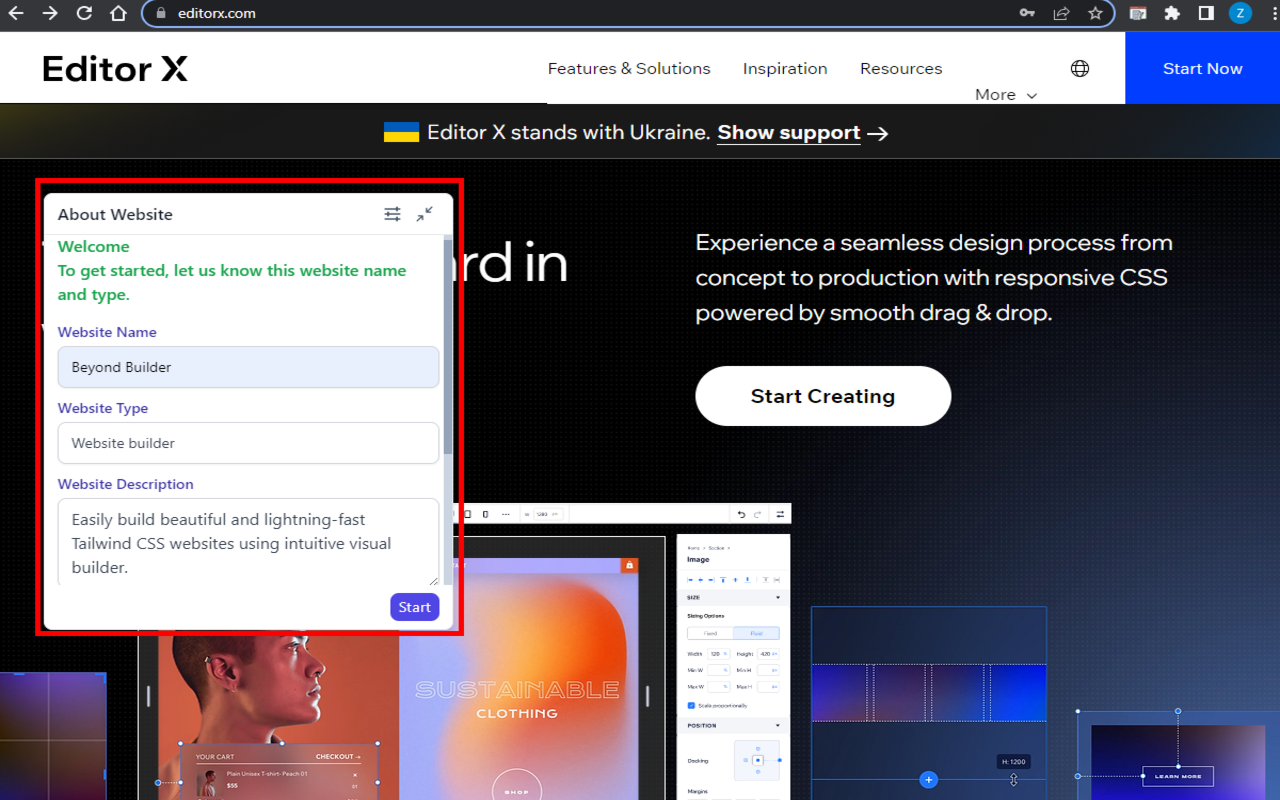Open settings sliders icon in About Website panel
This screenshot has width=1280, height=800.
click(392, 214)
